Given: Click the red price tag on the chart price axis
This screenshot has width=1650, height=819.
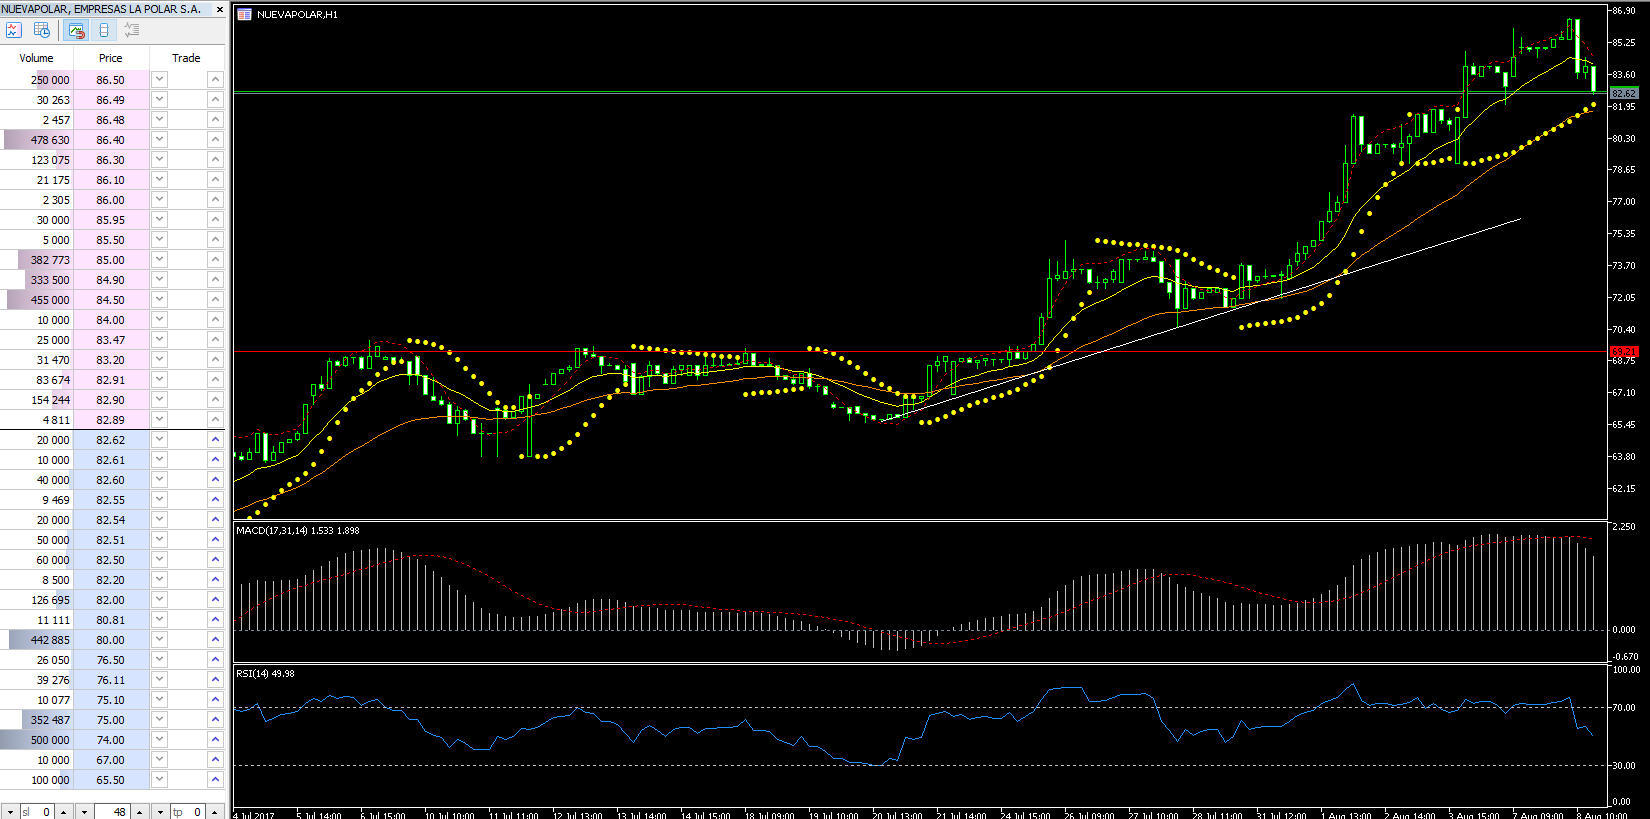Looking at the screenshot, I should [1624, 351].
